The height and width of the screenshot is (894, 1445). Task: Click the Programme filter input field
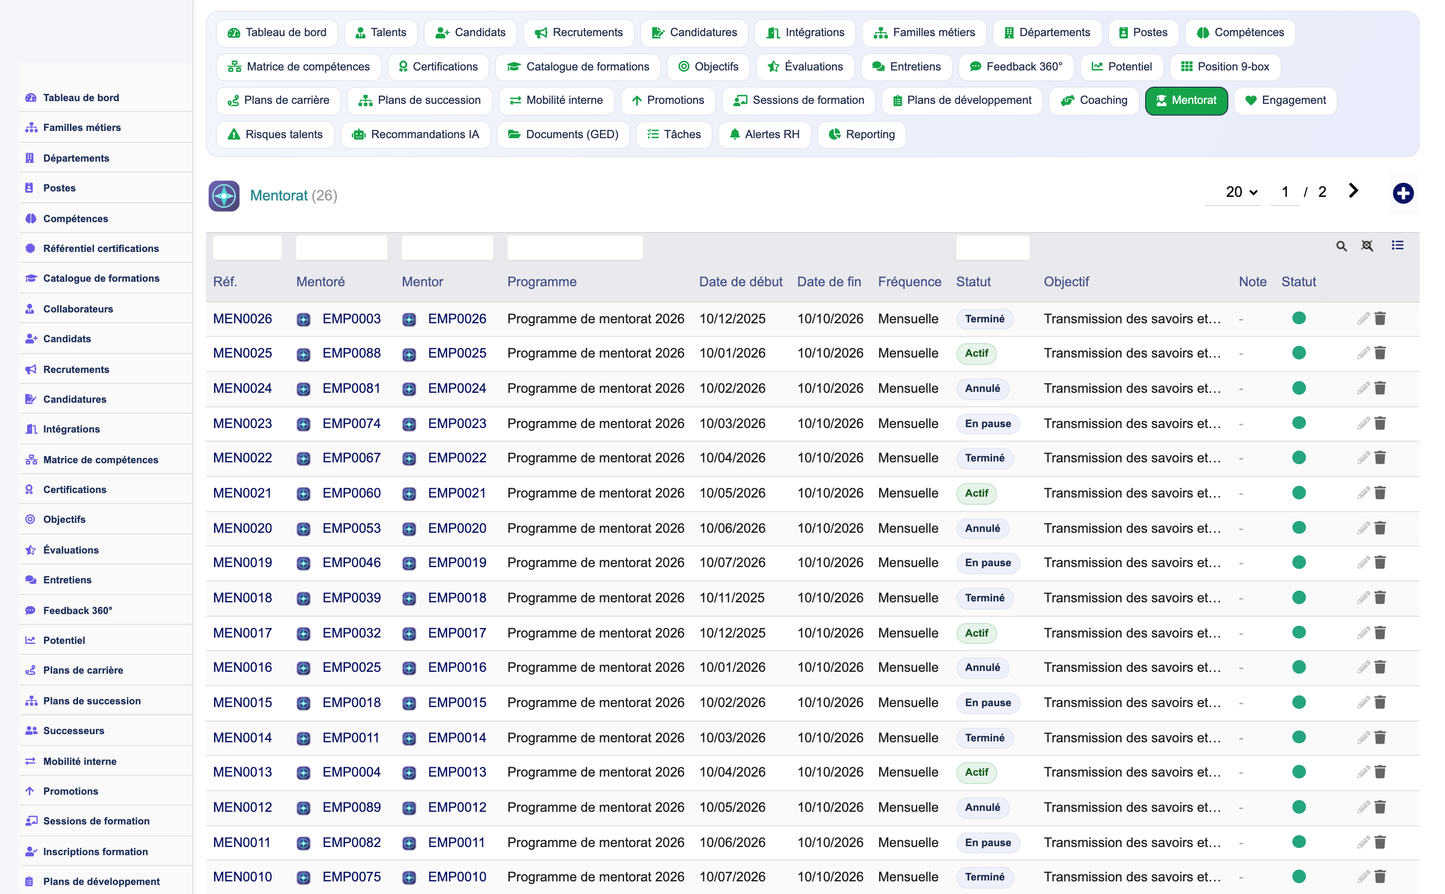(x=575, y=247)
